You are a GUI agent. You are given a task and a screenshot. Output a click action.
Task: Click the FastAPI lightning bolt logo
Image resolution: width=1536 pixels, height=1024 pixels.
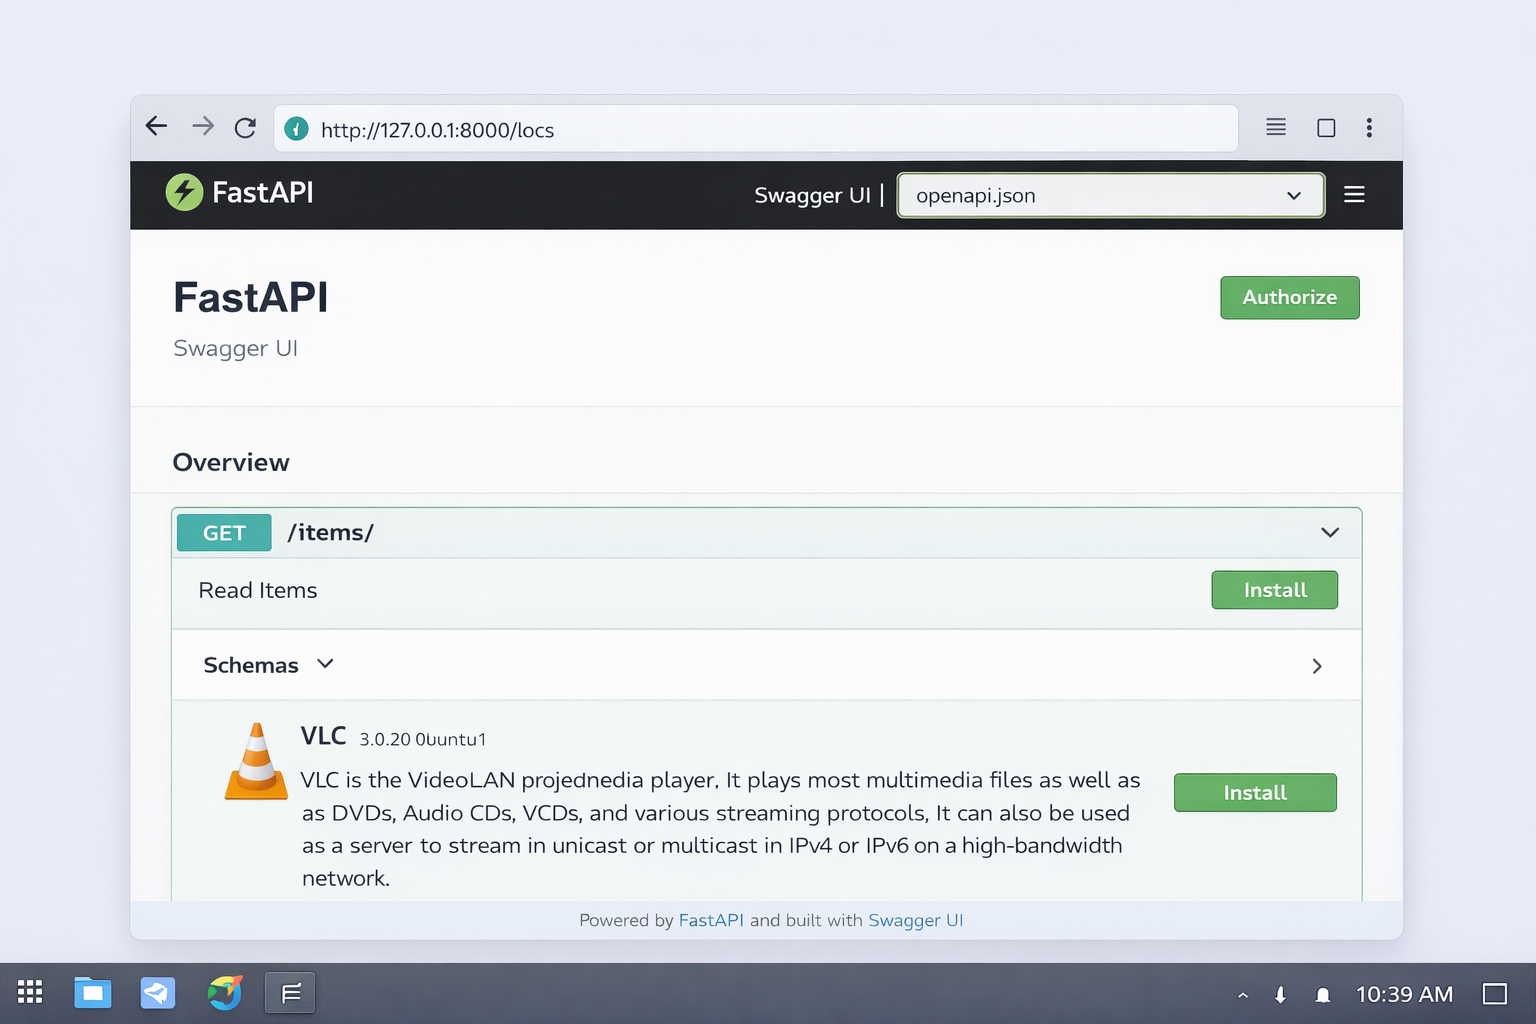(x=184, y=192)
